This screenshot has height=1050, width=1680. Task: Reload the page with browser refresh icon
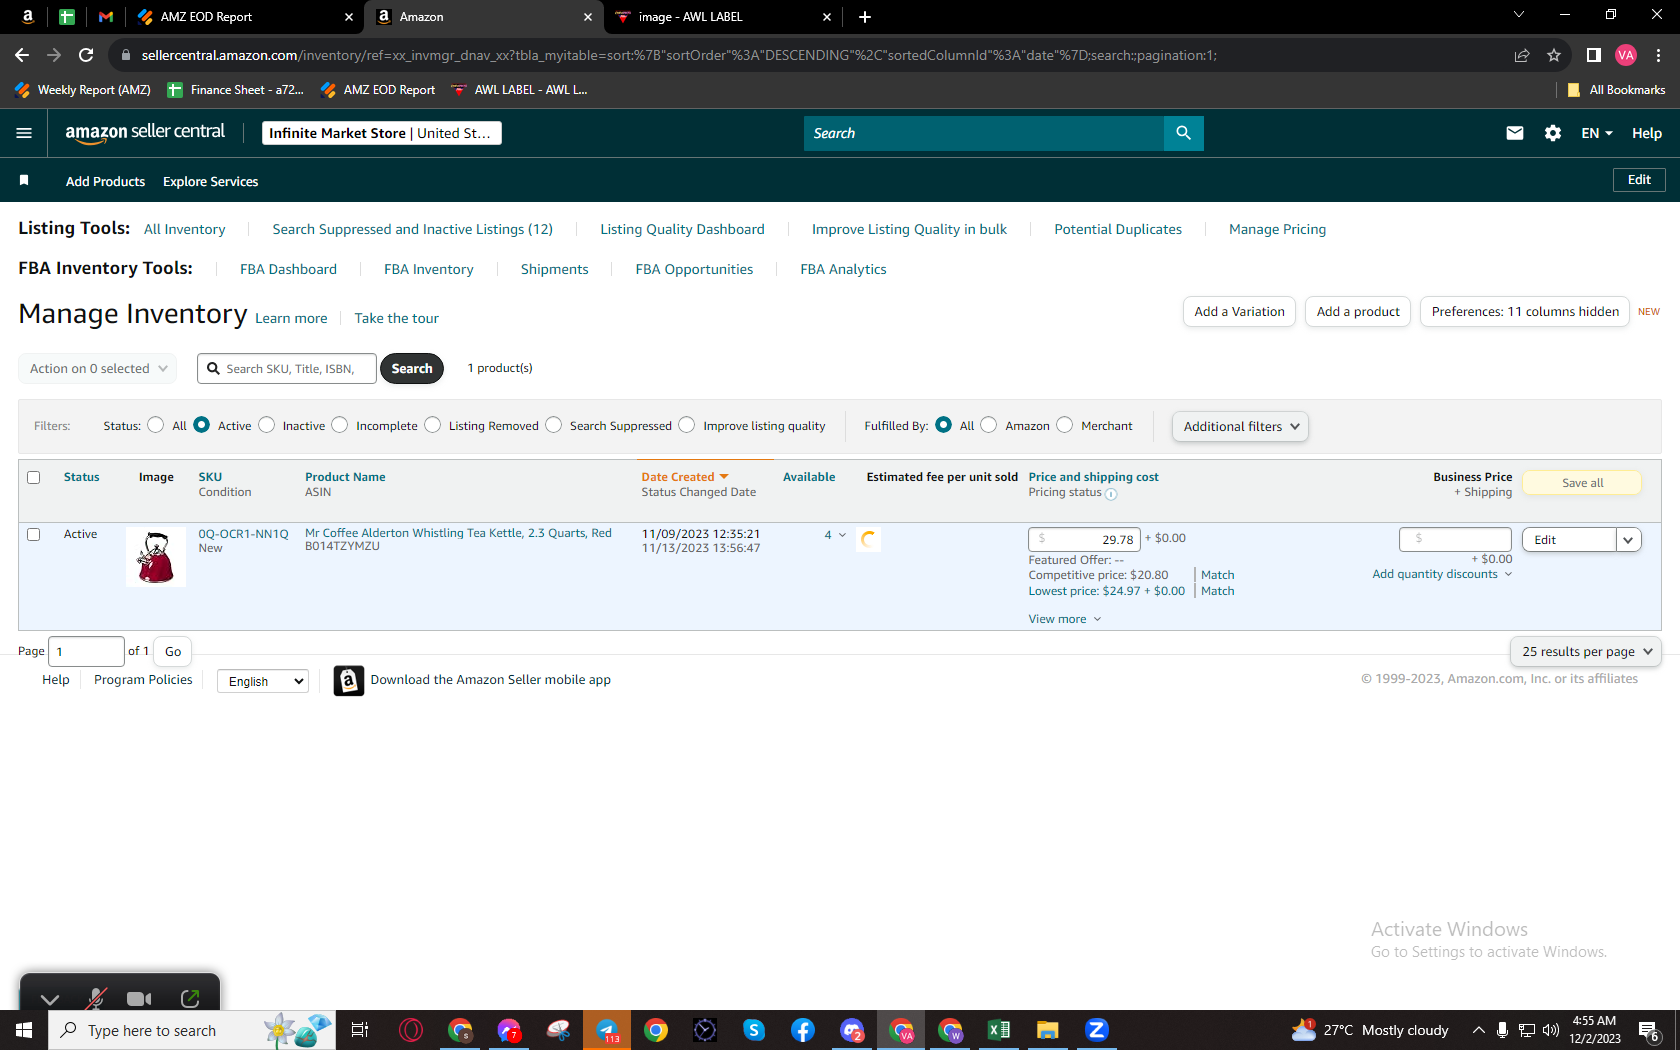pos(86,55)
